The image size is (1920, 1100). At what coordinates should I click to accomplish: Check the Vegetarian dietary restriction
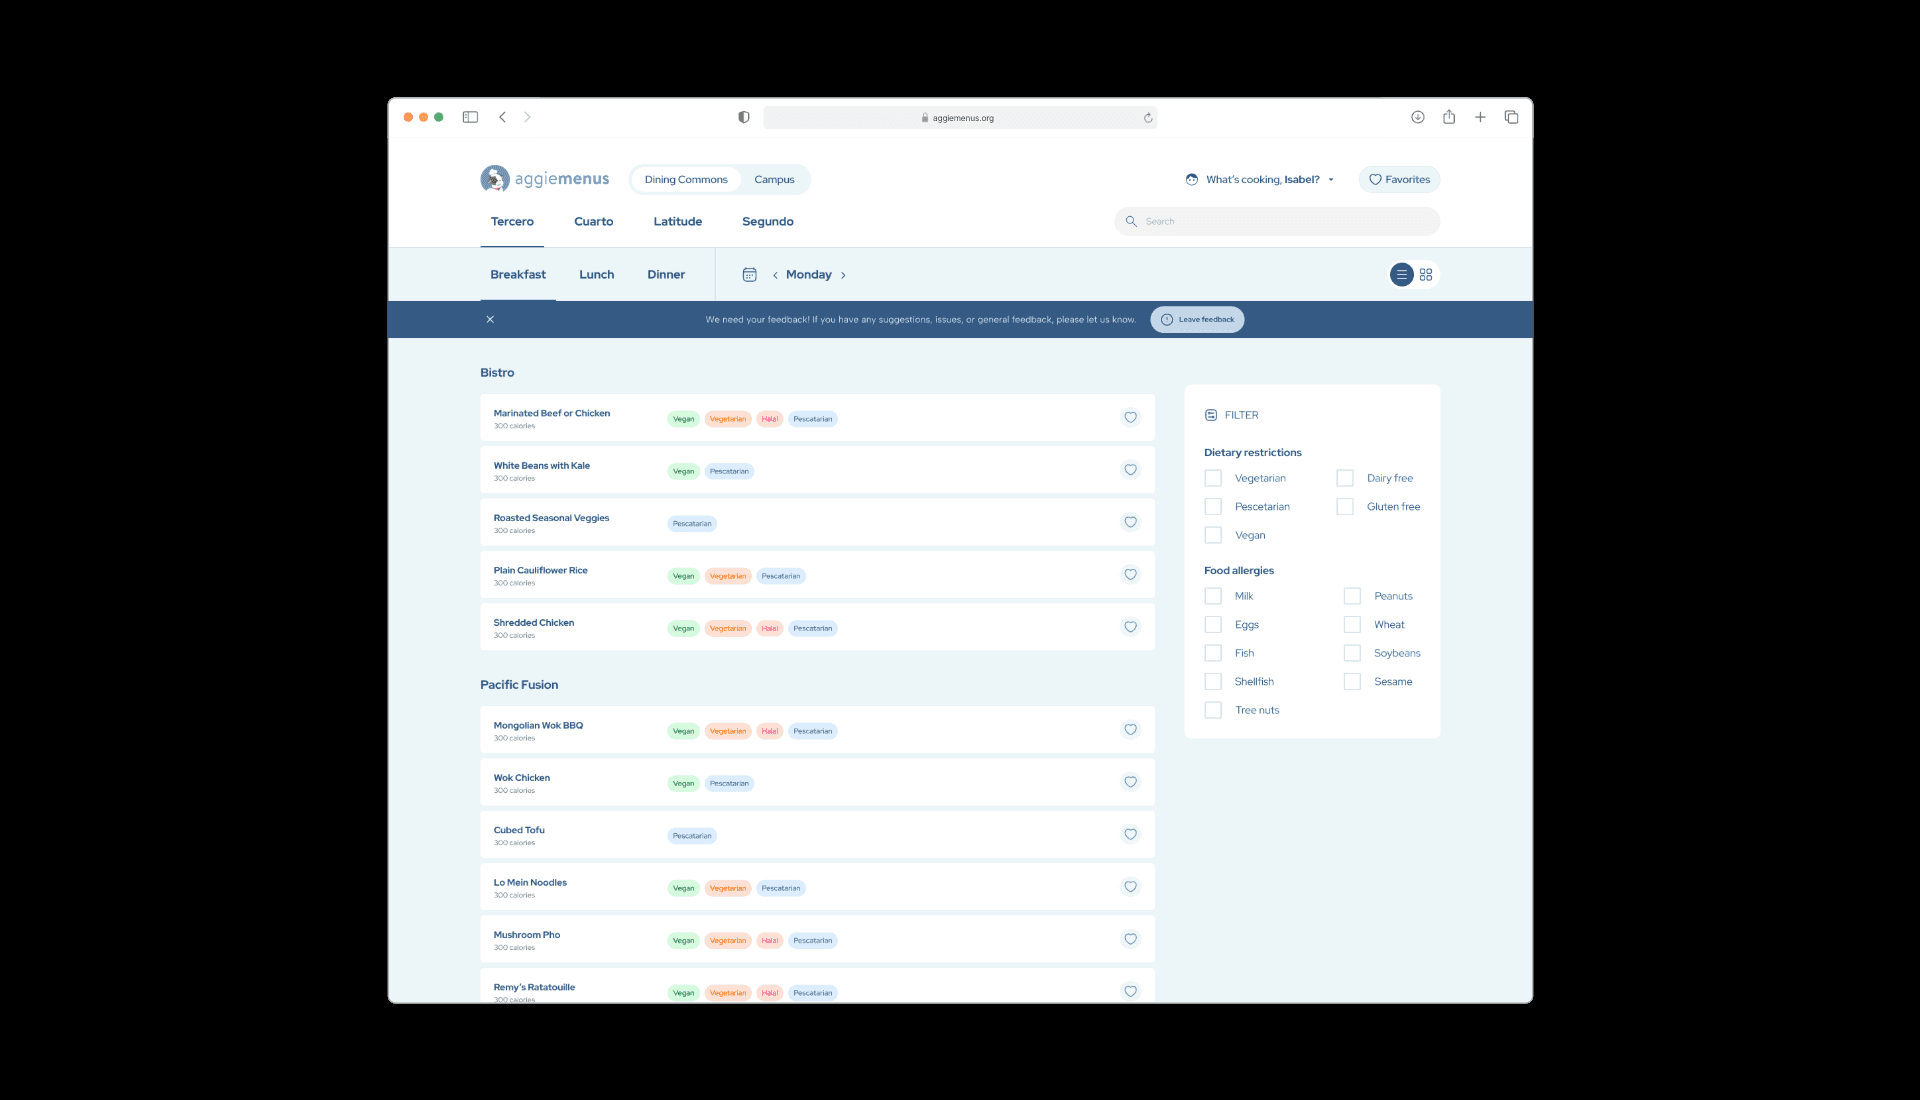pos(1213,479)
